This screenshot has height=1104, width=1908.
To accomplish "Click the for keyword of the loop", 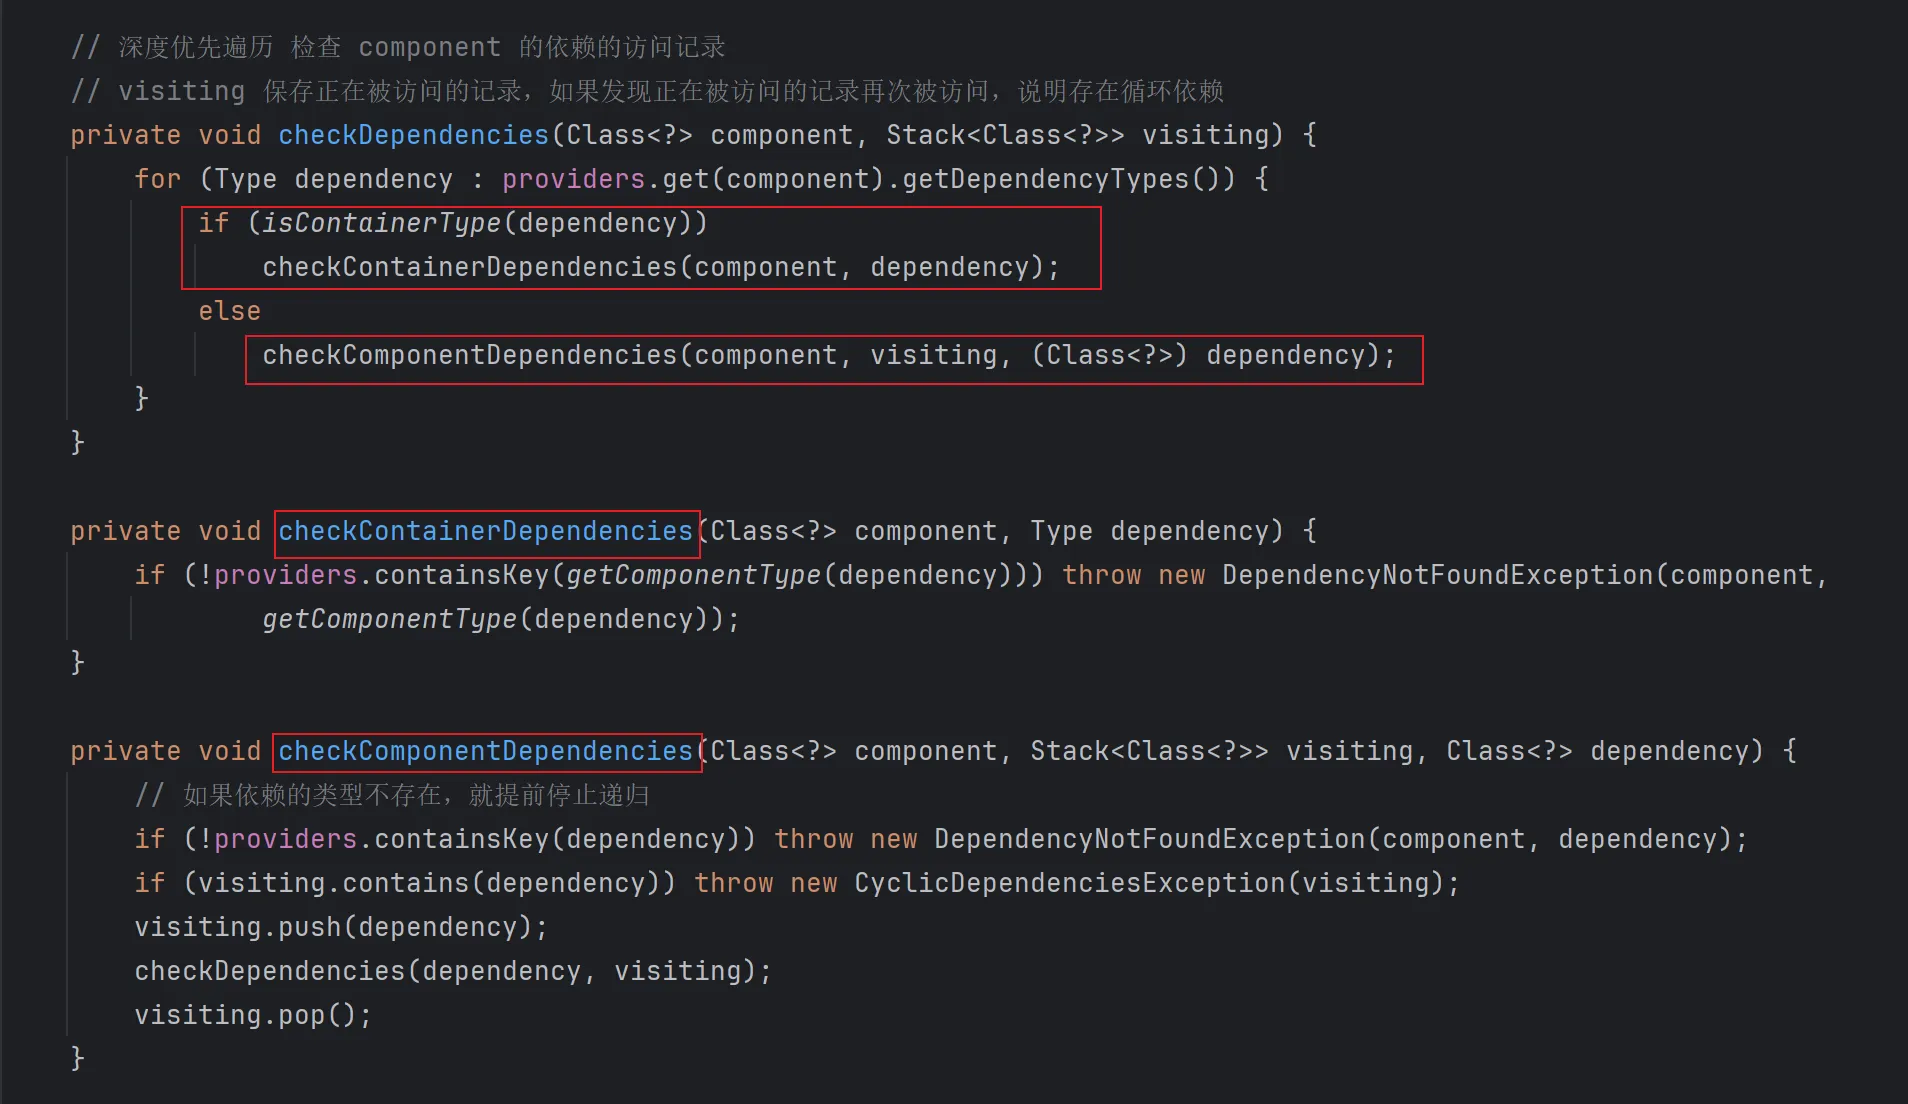I will coord(157,179).
